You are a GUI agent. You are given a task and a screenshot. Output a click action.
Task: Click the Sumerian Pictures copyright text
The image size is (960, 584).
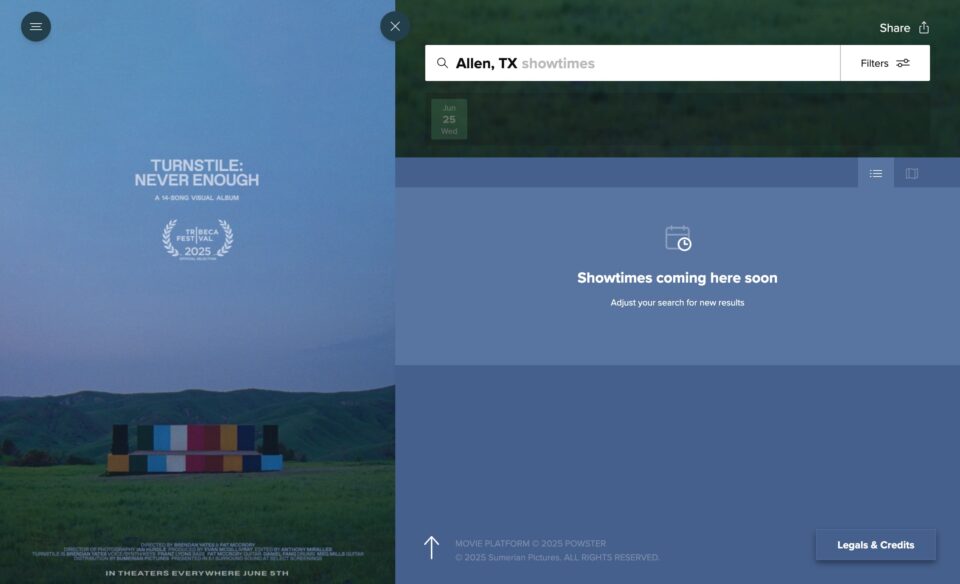click(557, 558)
